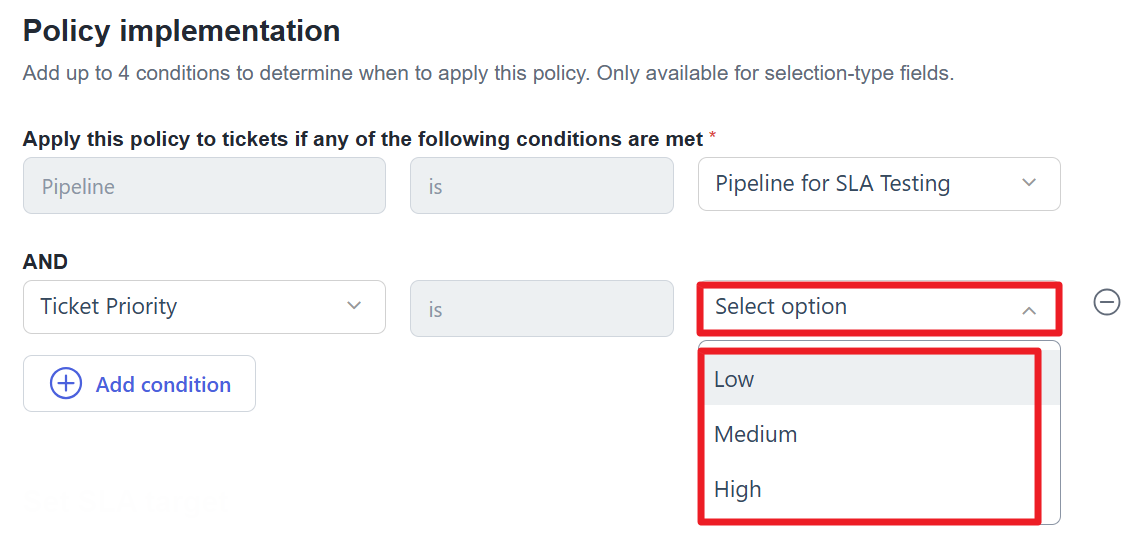Click the Policy implementation heading
Image resolution: width=1133 pixels, height=534 pixels.
(x=181, y=31)
